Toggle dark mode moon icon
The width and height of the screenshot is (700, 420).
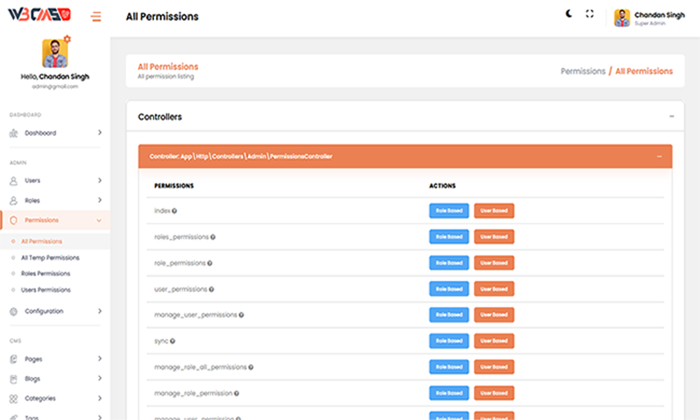coord(569,14)
